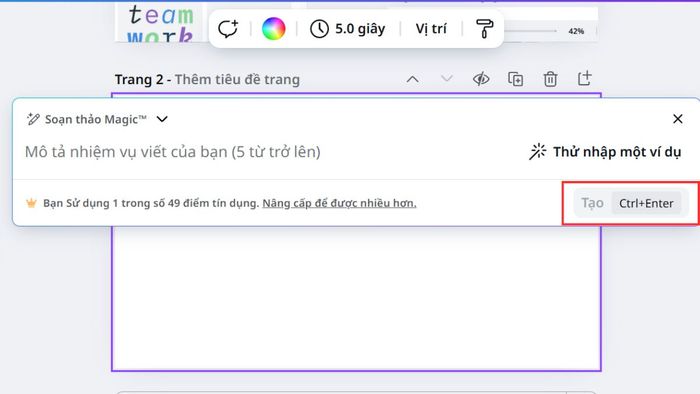The width and height of the screenshot is (700, 394).
Task: Open the rainbow background color picker
Action: 273,29
